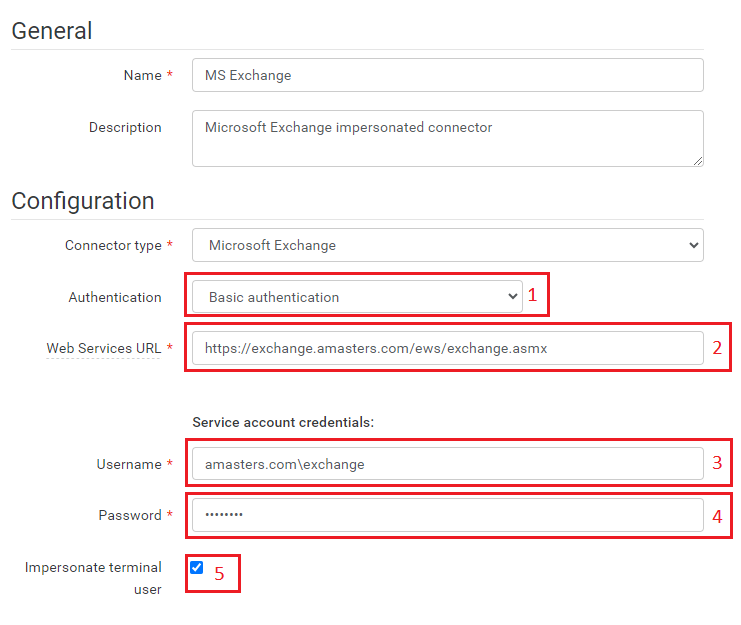The width and height of the screenshot is (741, 625).
Task: Click the Password label
Action: click(129, 515)
